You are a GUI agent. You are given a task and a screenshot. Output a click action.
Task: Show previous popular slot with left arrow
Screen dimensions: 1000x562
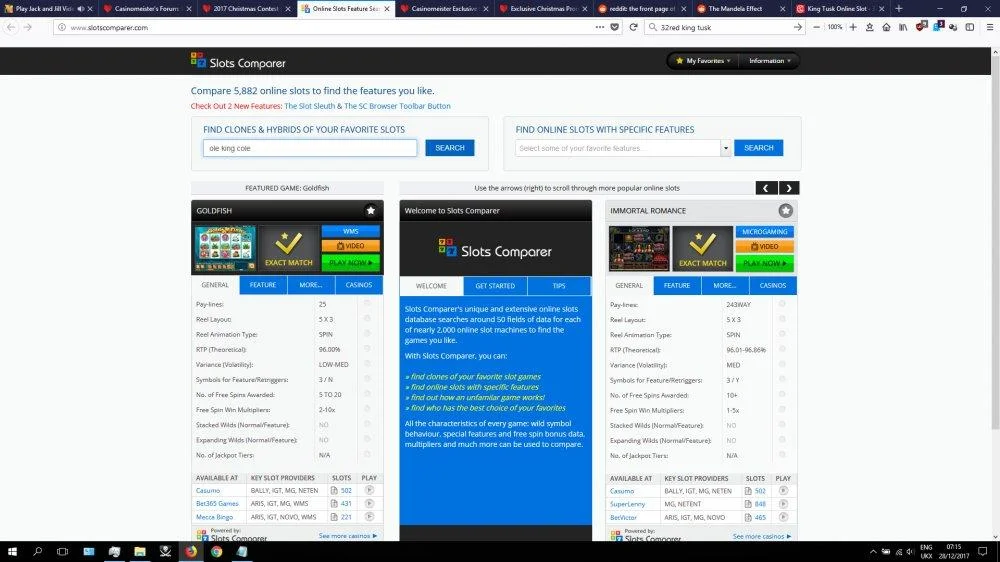pos(766,188)
